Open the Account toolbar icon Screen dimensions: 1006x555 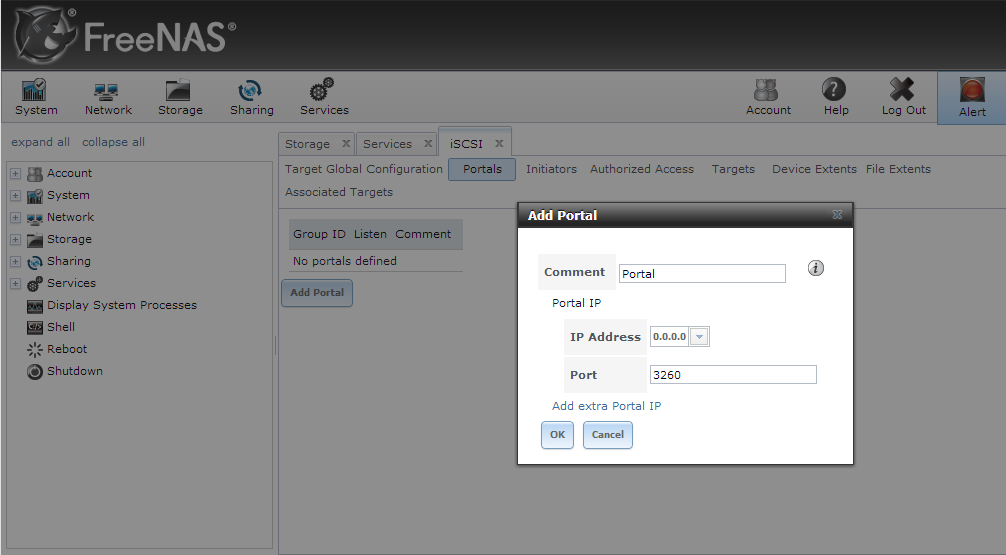[x=766, y=90]
